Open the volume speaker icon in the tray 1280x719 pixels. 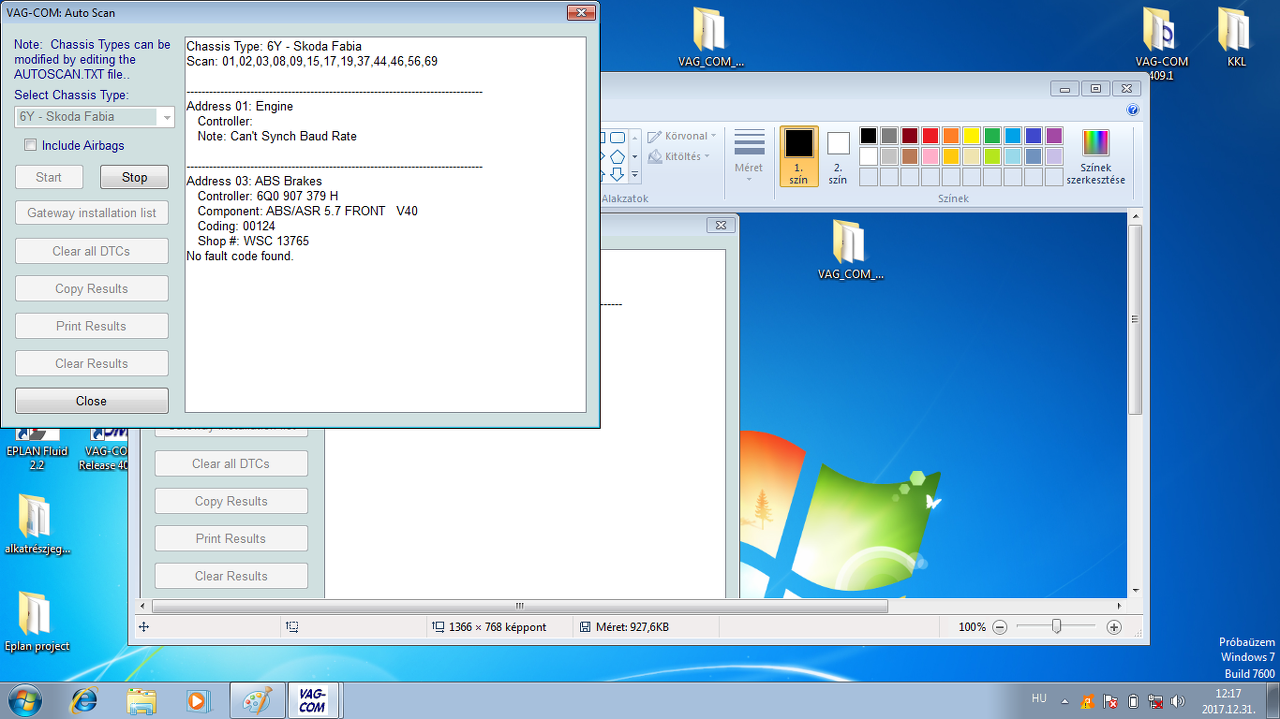click(x=1178, y=701)
